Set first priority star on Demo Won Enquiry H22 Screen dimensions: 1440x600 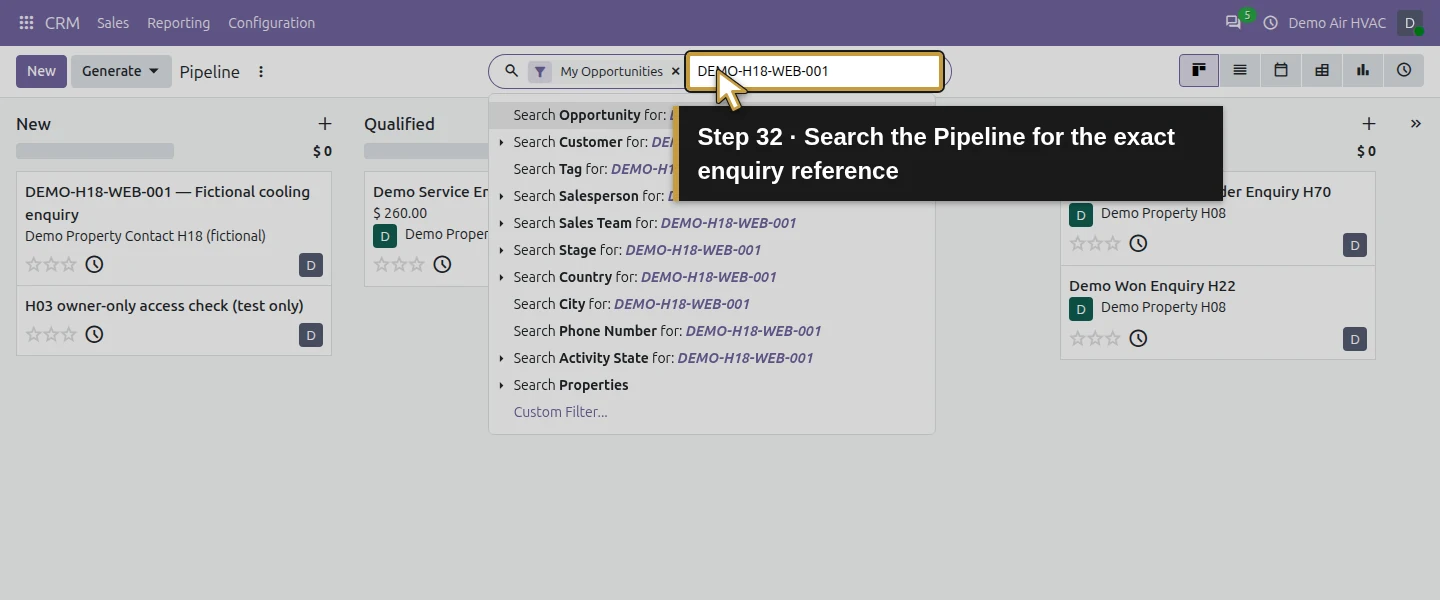1077,338
